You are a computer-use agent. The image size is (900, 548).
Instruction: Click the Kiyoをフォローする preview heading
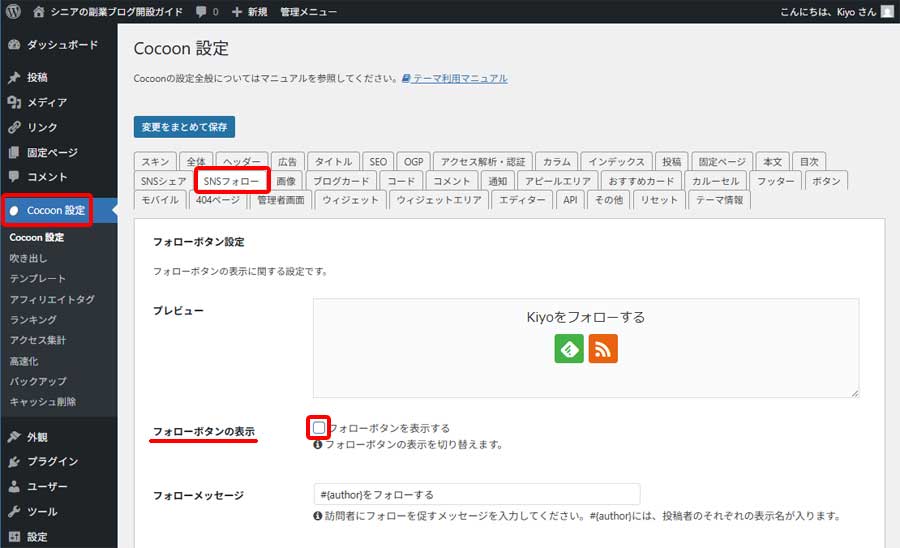pyautogui.click(x=585, y=317)
